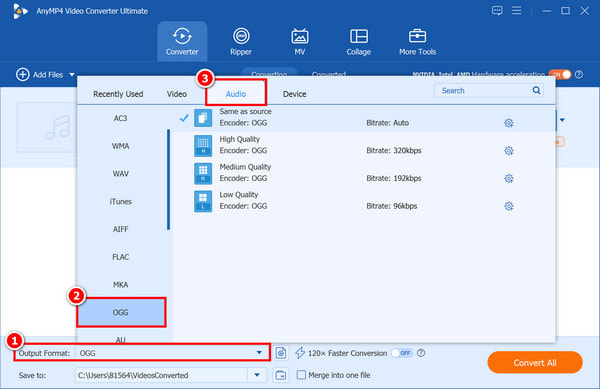Select FLAC format in list
This screenshot has width=600, height=389.
(x=120, y=257)
